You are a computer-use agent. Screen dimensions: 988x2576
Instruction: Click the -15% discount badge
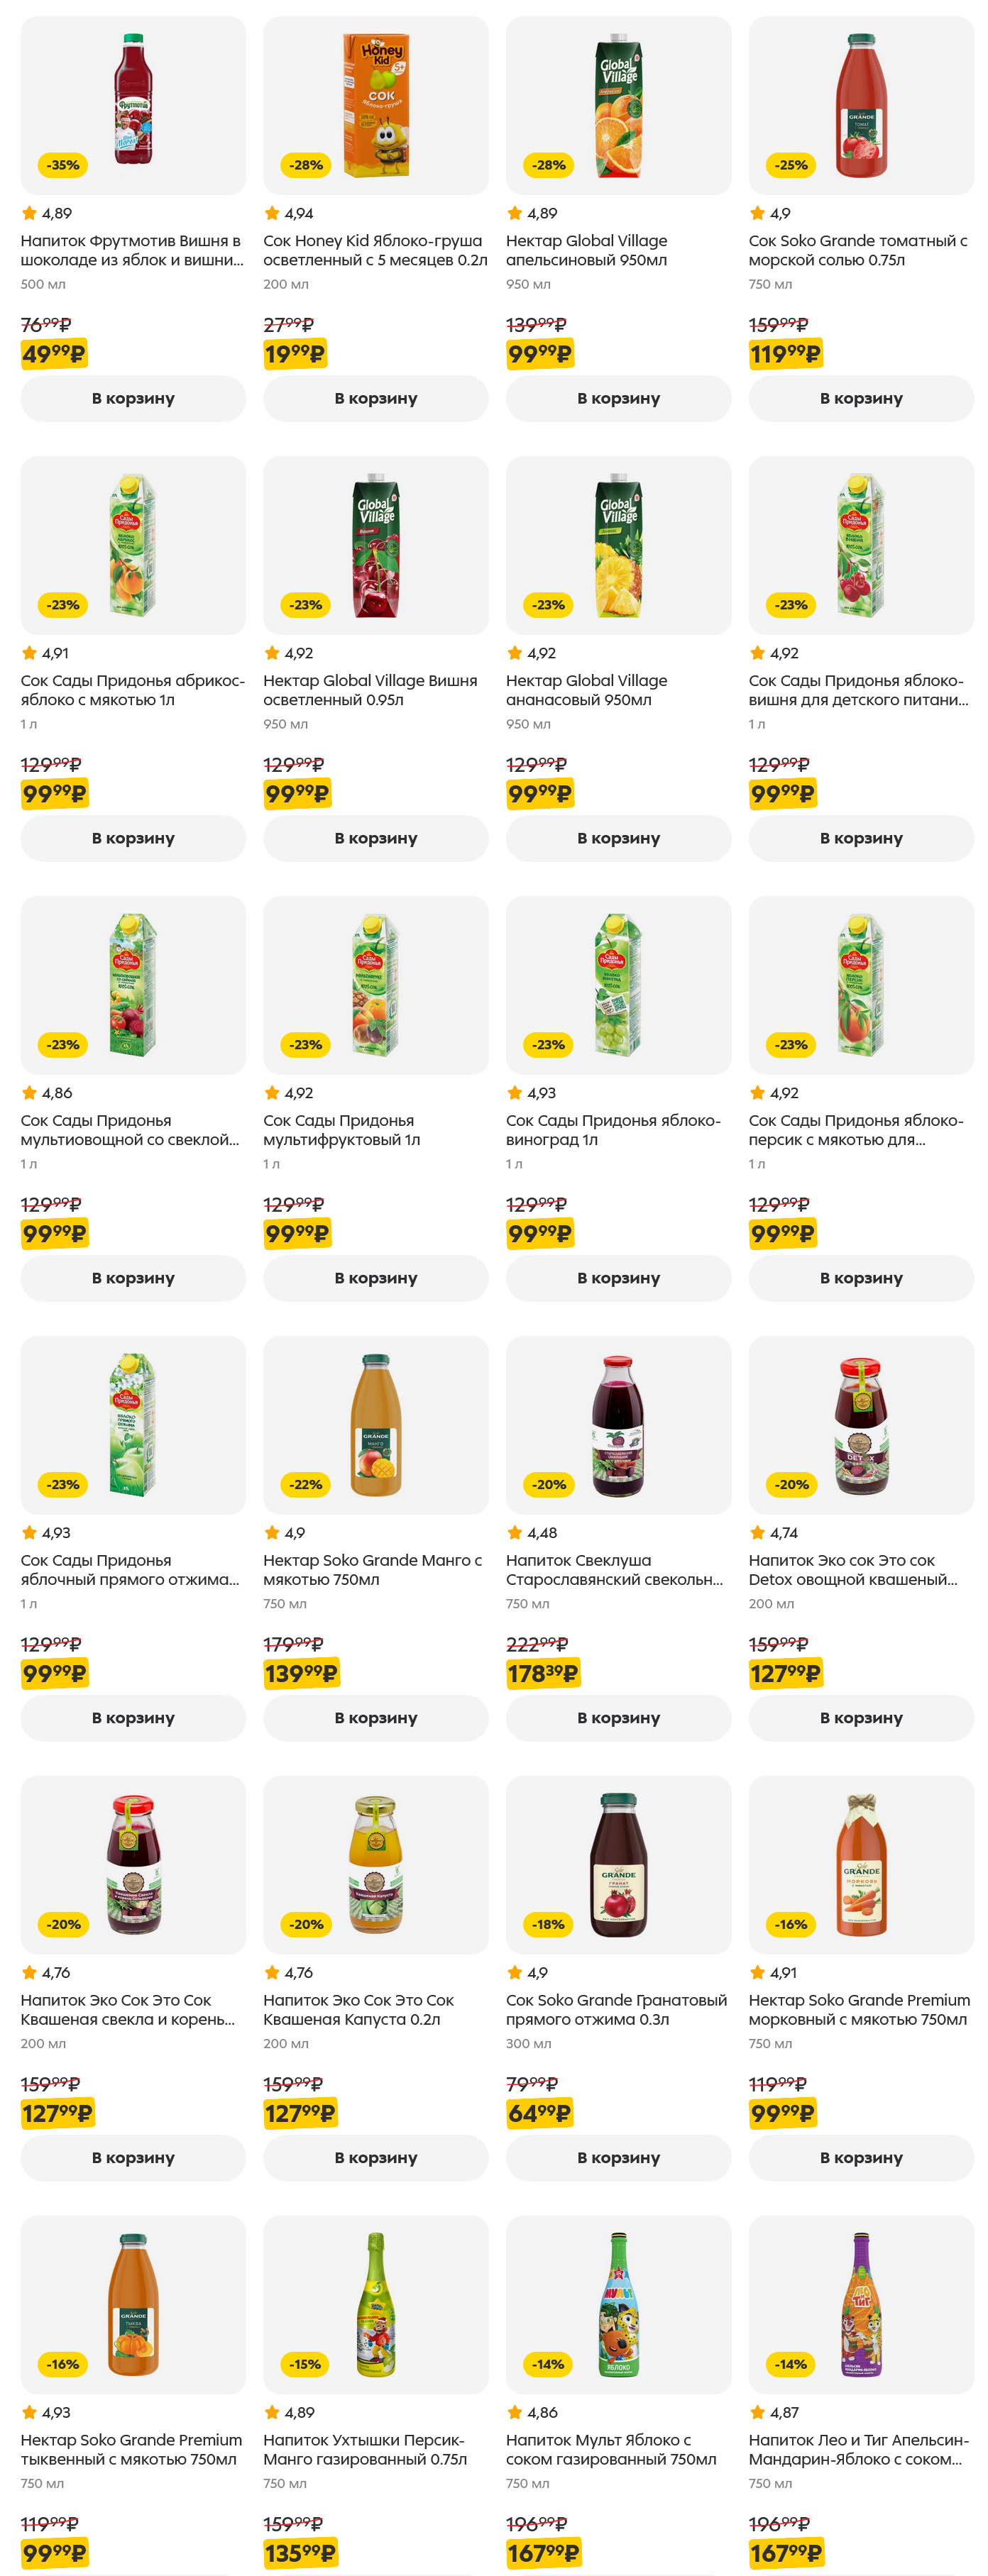click(x=306, y=2364)
